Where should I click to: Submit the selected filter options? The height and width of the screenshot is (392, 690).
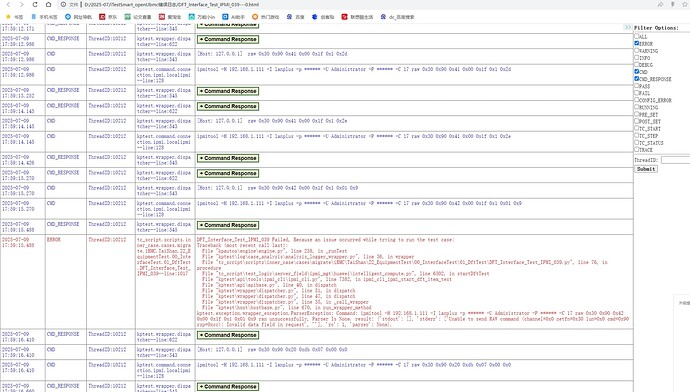pyautogui.click(x=646, y=169)
